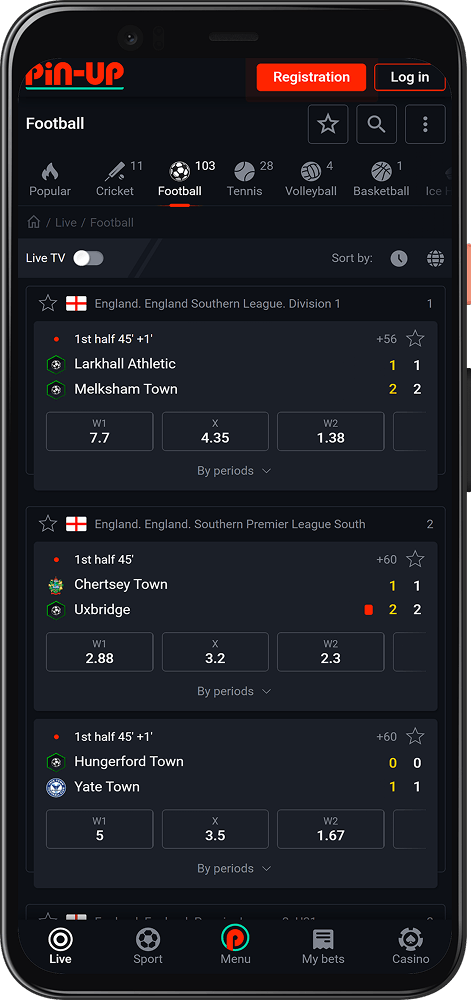Expand By periods under Chertsey Town match
471x1000 pixels.
point(235,691)
